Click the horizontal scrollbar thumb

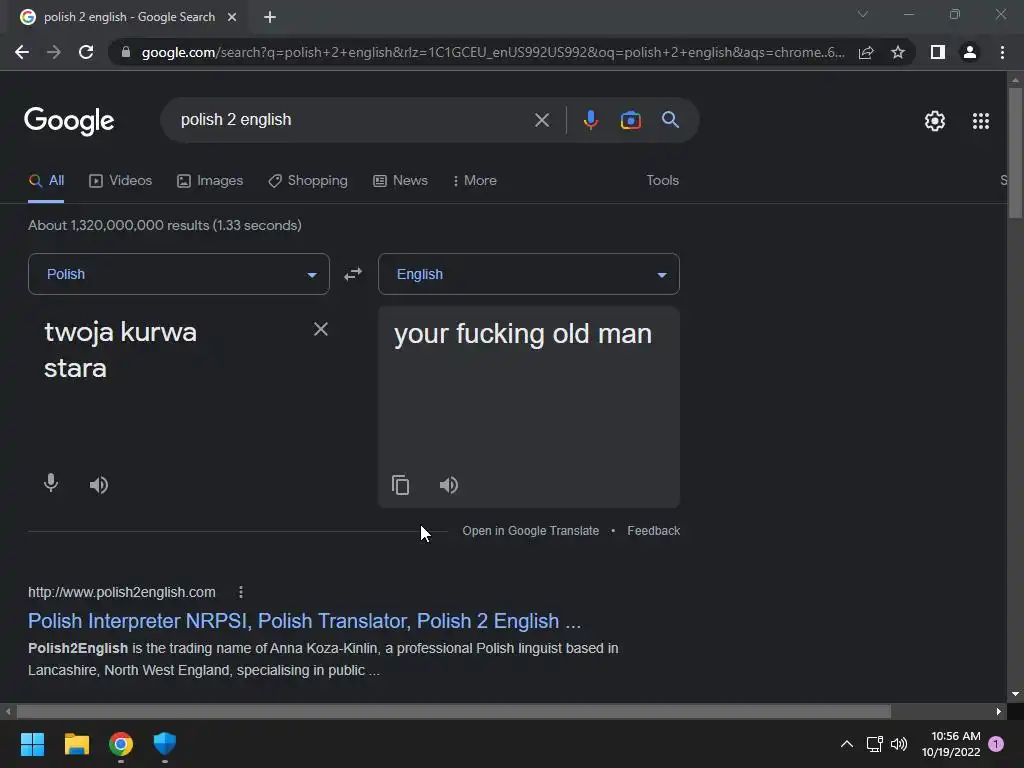[x=454, y=711]
